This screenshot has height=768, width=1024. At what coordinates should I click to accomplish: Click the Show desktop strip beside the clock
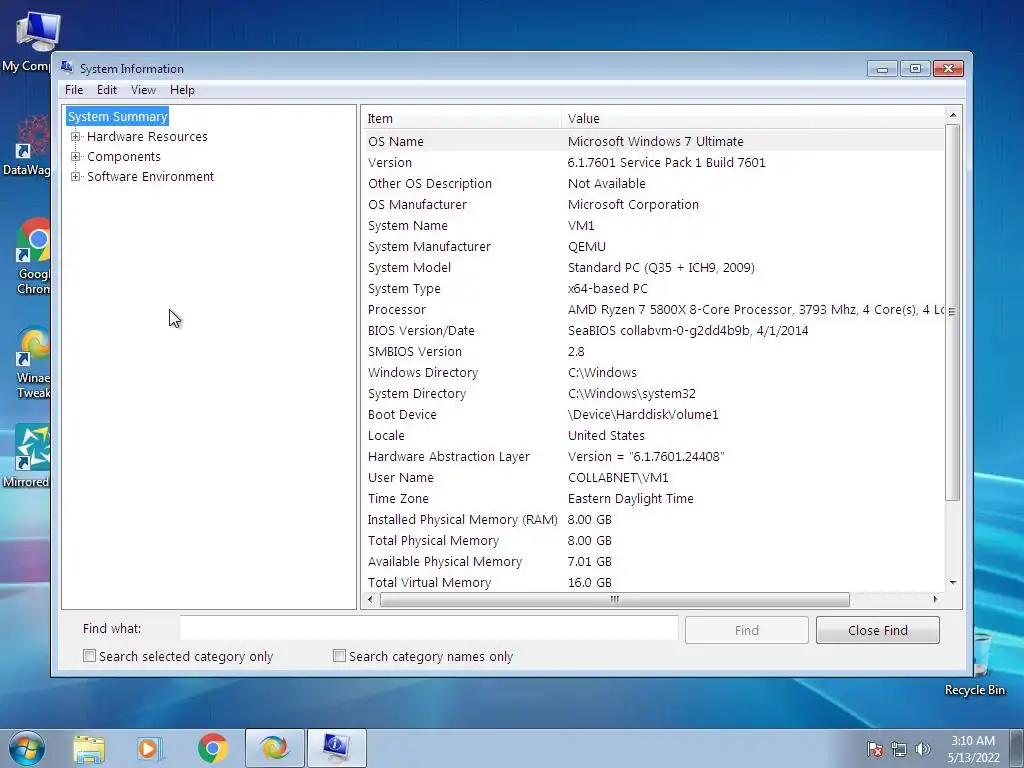(x=1017, y=749)
